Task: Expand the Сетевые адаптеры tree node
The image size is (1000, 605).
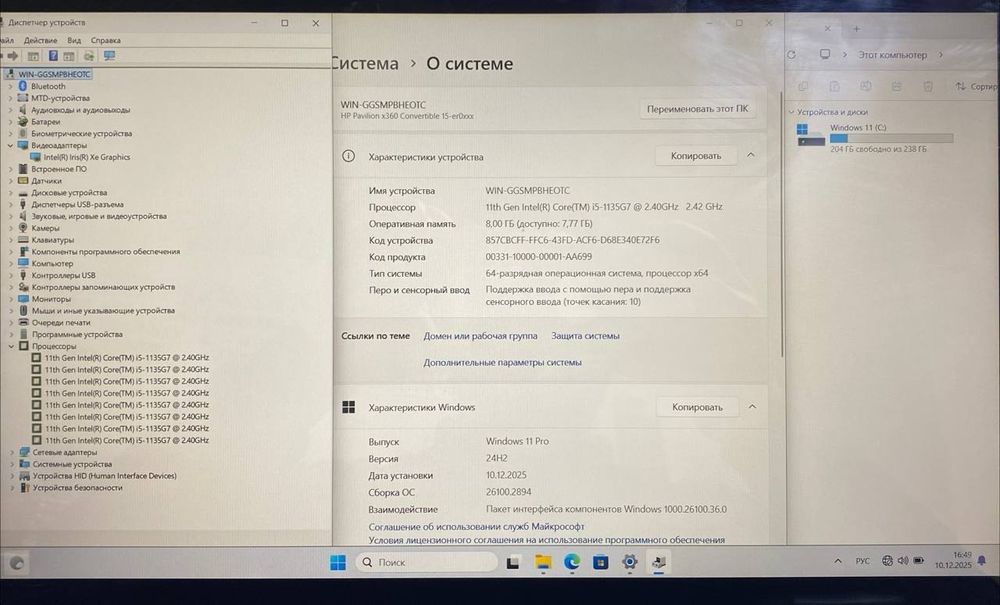Action: pyautogui.click(x=11, y=452)
